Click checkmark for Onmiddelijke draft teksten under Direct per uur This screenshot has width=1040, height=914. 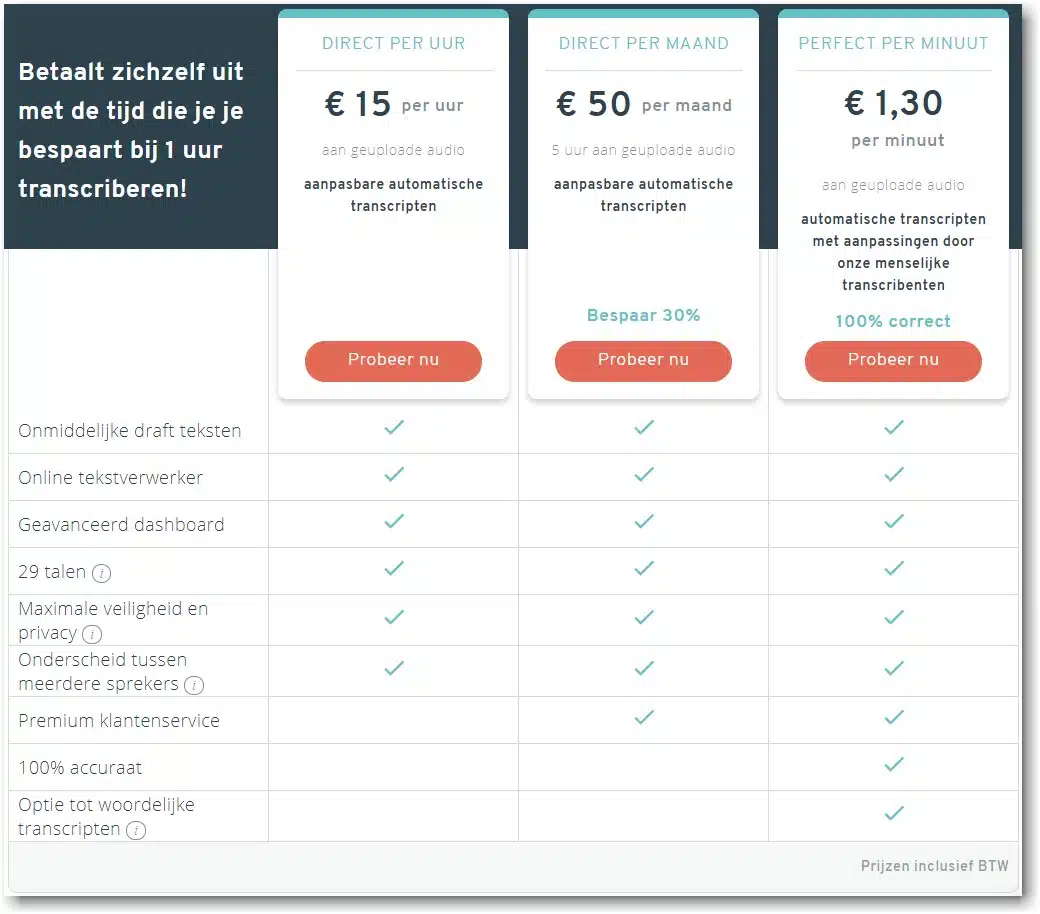point(393,427)
